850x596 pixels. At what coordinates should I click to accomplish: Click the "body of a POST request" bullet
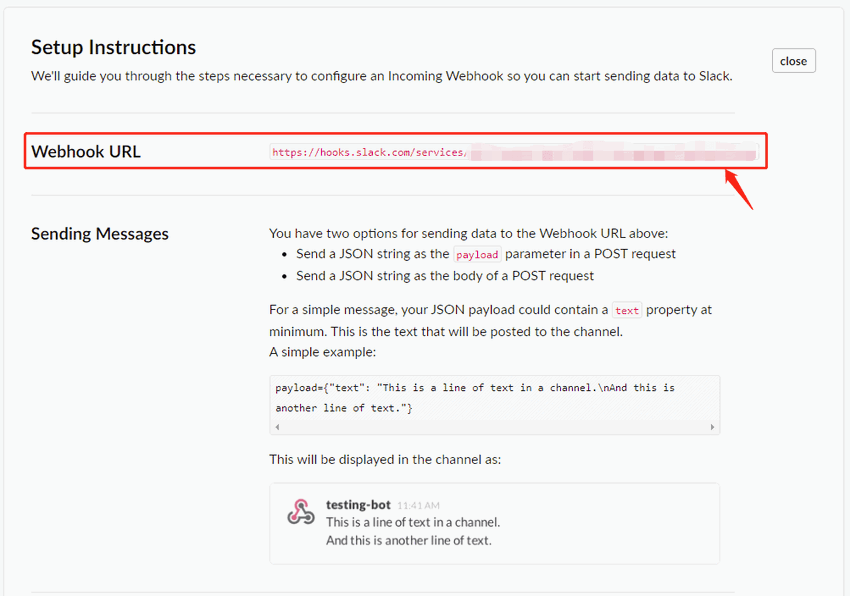[445, 276]
